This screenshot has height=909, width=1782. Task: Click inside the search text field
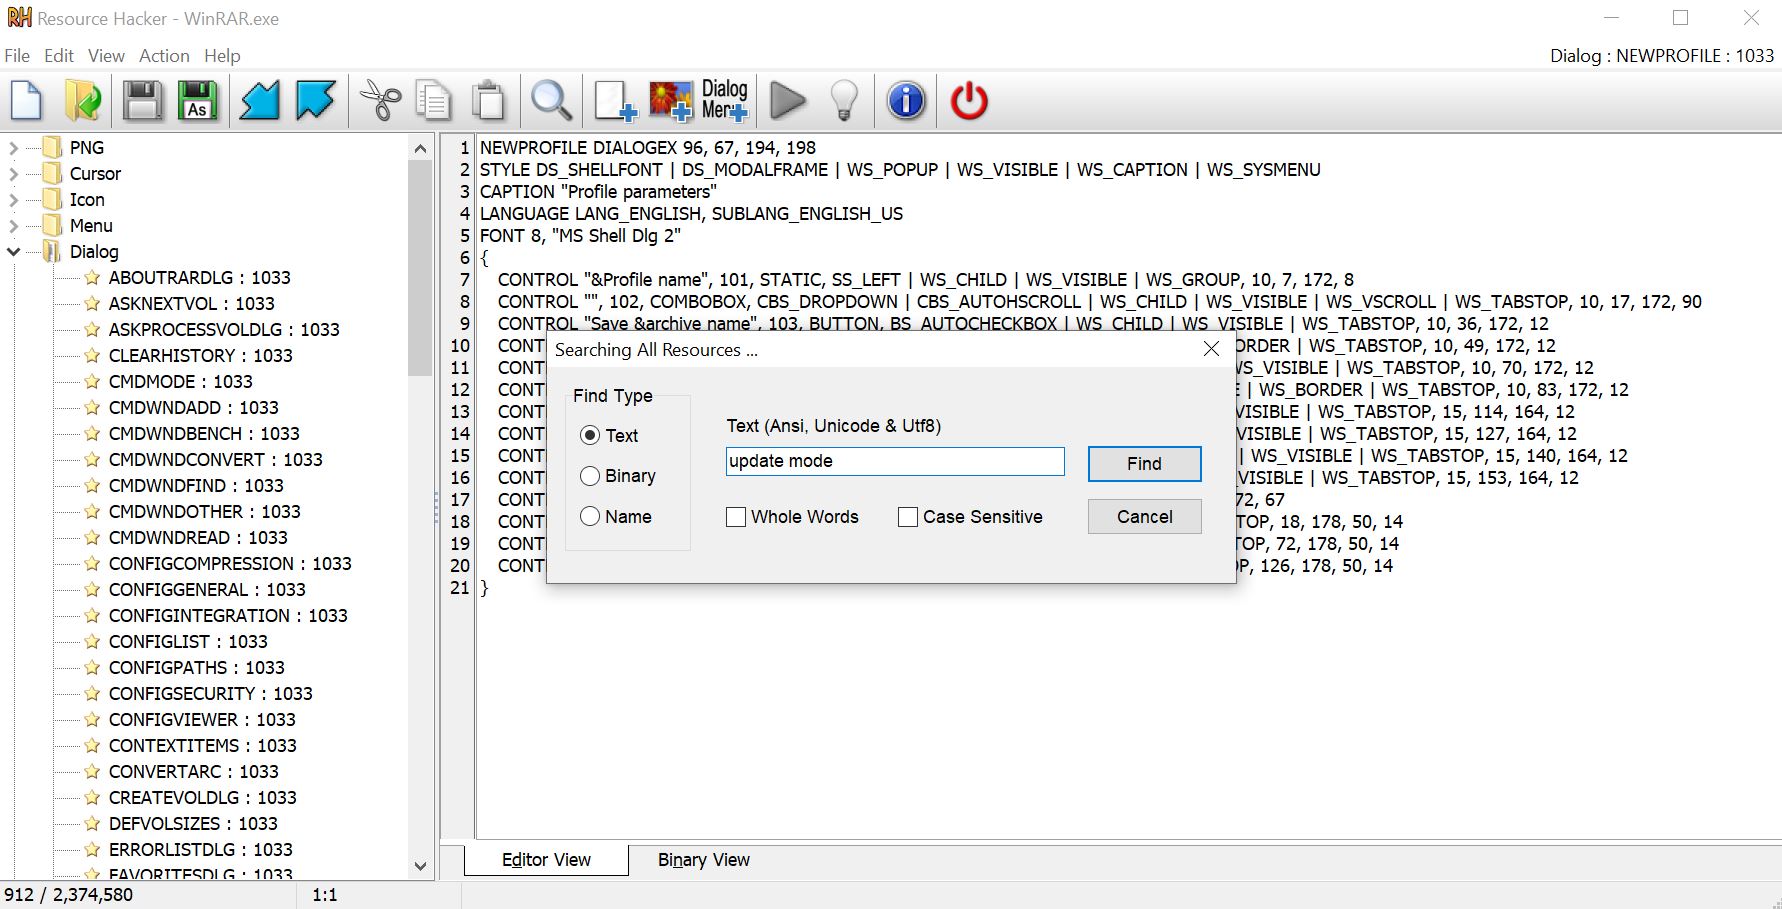(x=893, y=461)
